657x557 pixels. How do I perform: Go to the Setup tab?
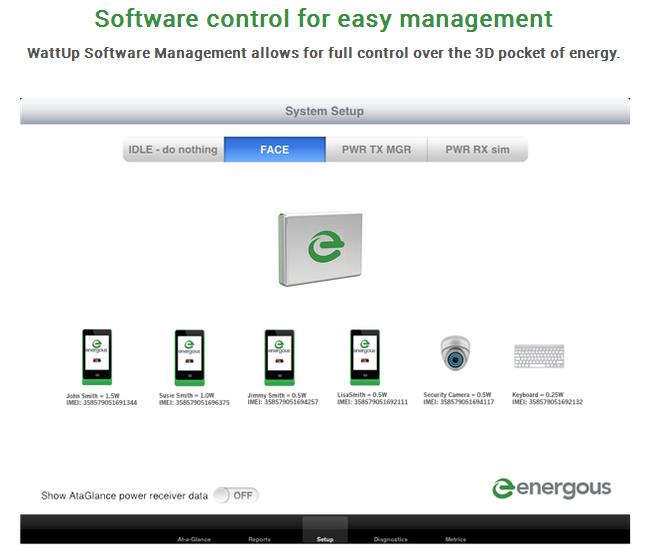[x=325, y=538]
